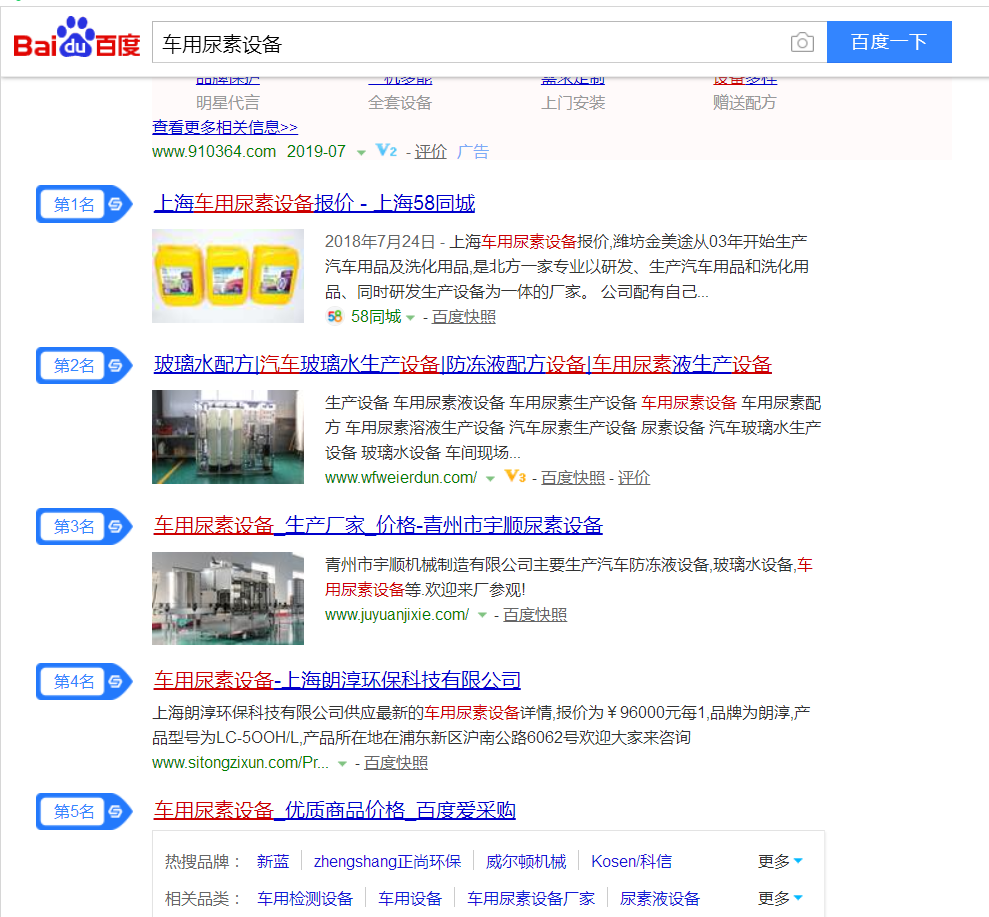Click the 第3名 rank badge icon
This screenshot has width=989, height=917.
(84, 527)
